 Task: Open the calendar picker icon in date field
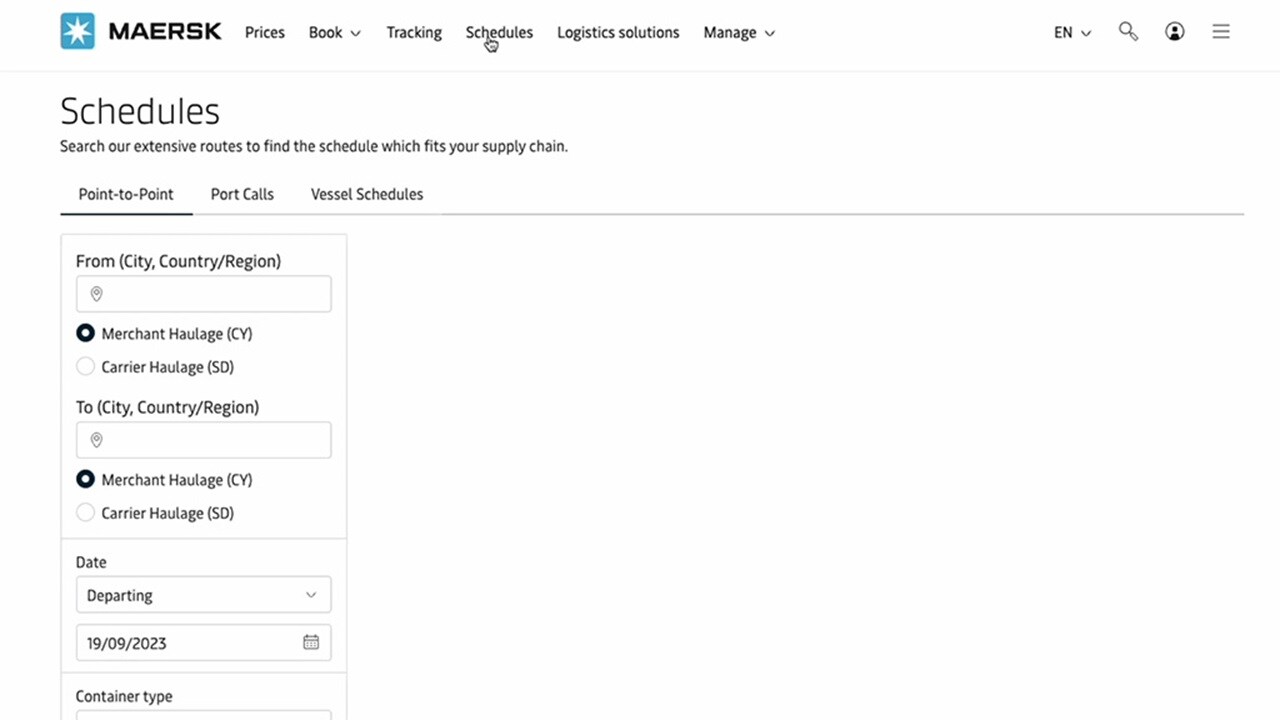[x=311, y=642]
